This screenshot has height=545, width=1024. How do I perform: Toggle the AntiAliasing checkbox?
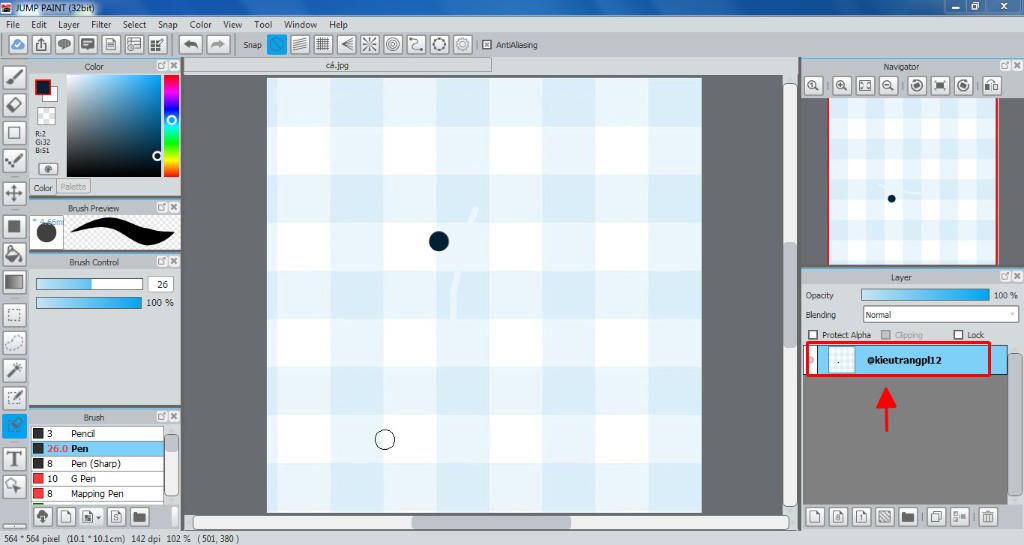[487, 45]
